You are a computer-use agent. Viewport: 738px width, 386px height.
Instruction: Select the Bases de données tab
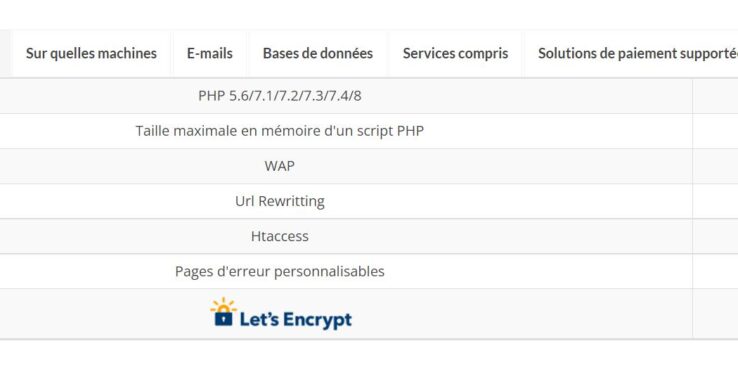(318, 54)
